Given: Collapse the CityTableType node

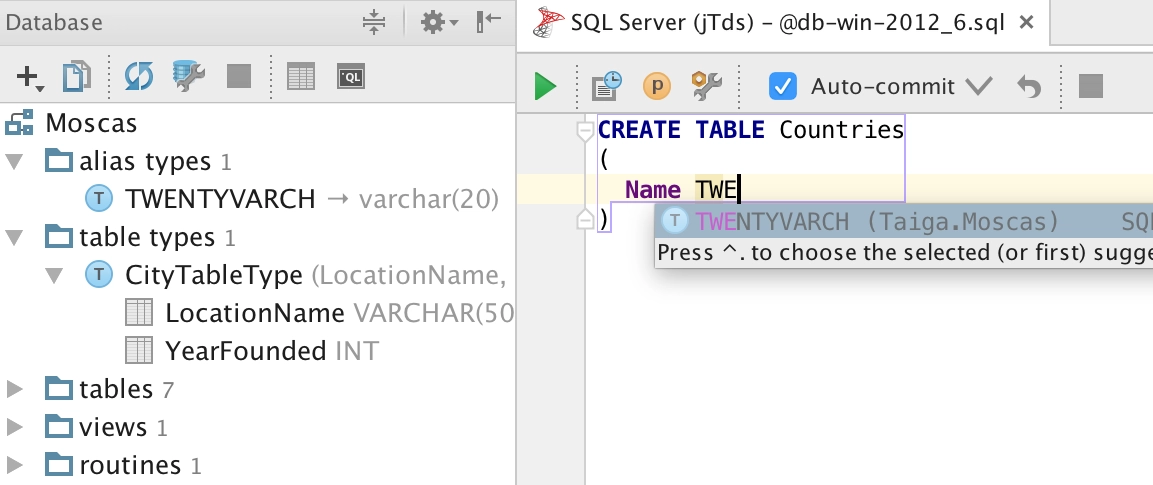Looking at the screenshot, I should 54,276.
